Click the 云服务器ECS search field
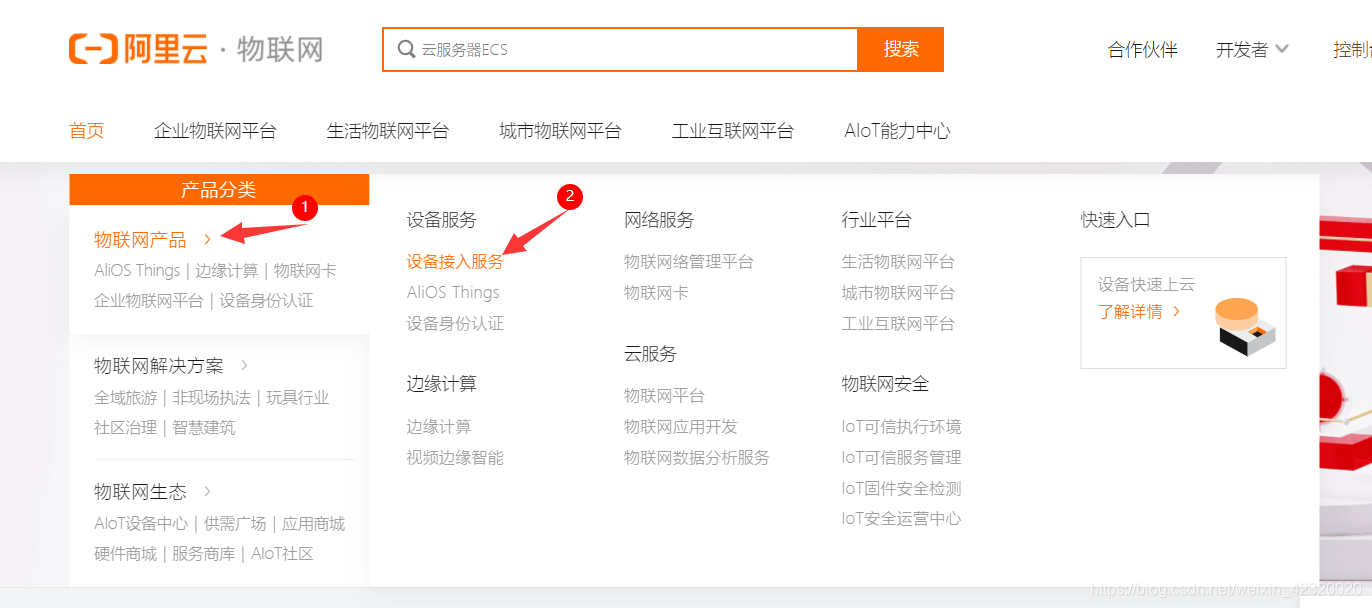Screen dimensions: 1372x608 click(x=620, y=50)
